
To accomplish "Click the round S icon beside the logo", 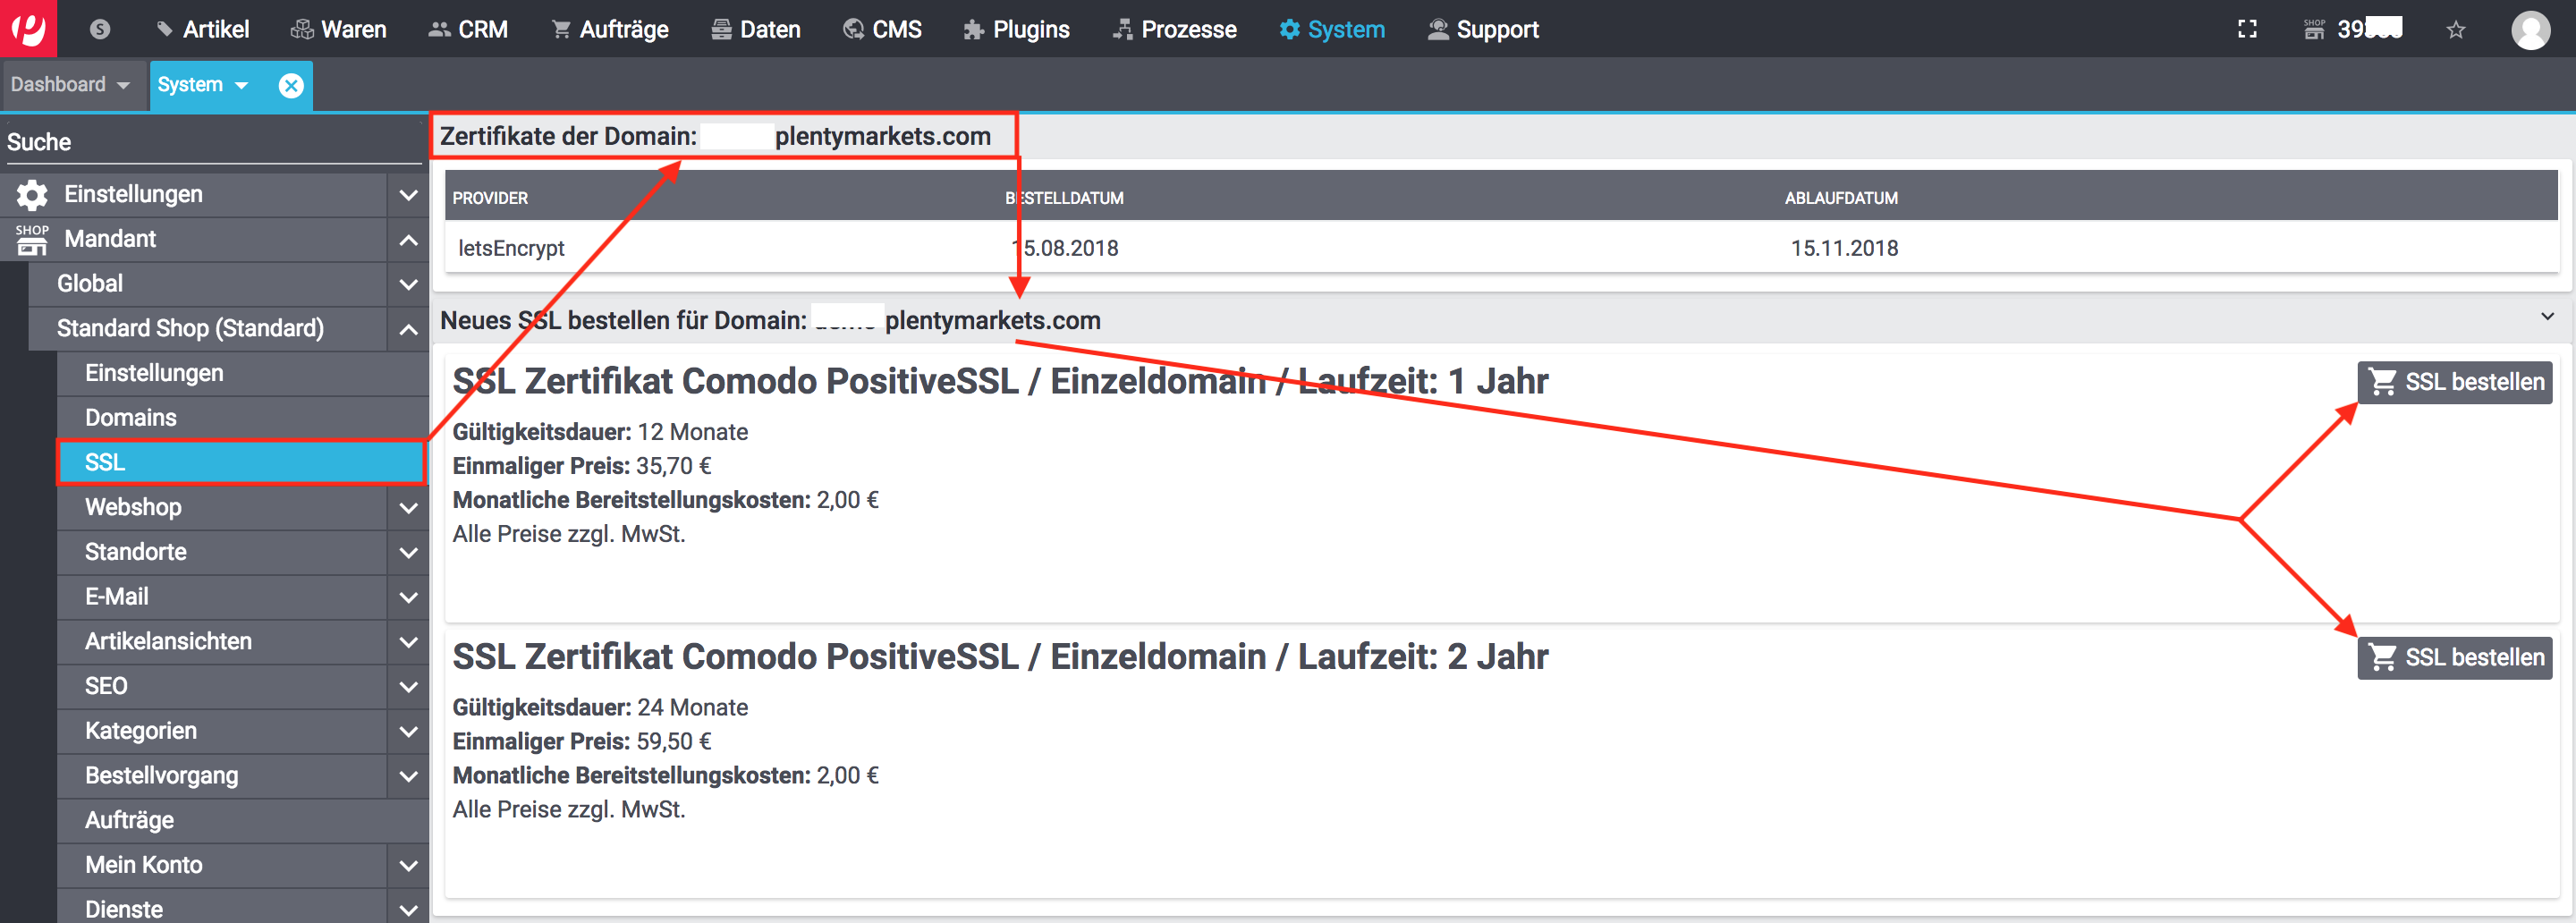I will (99, 29).
